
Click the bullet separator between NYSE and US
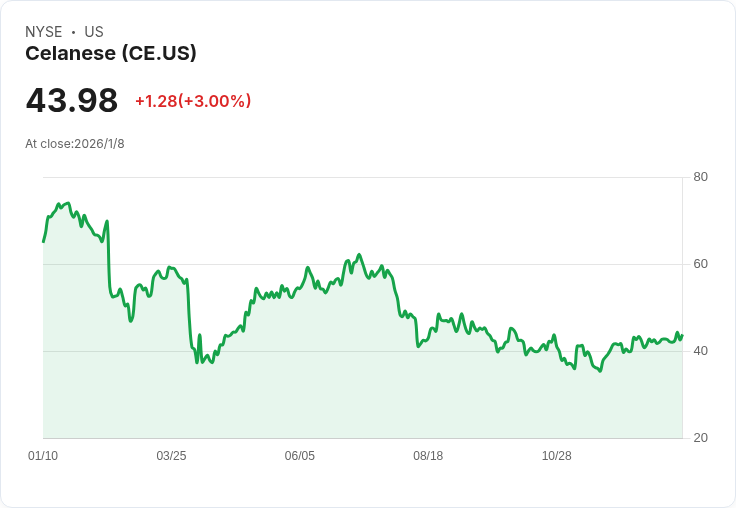(73, 32)
